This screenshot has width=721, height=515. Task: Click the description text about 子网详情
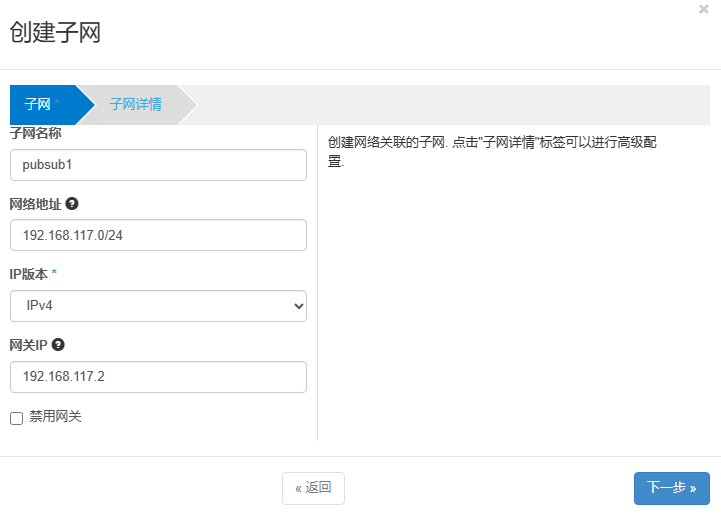[x=492, y=144]
